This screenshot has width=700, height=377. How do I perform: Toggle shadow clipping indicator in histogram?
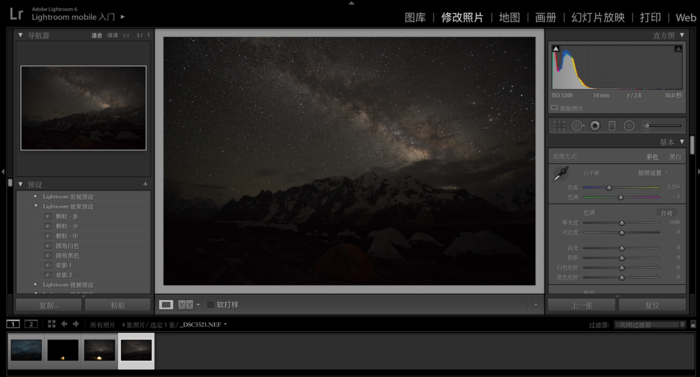click(556, 48)
